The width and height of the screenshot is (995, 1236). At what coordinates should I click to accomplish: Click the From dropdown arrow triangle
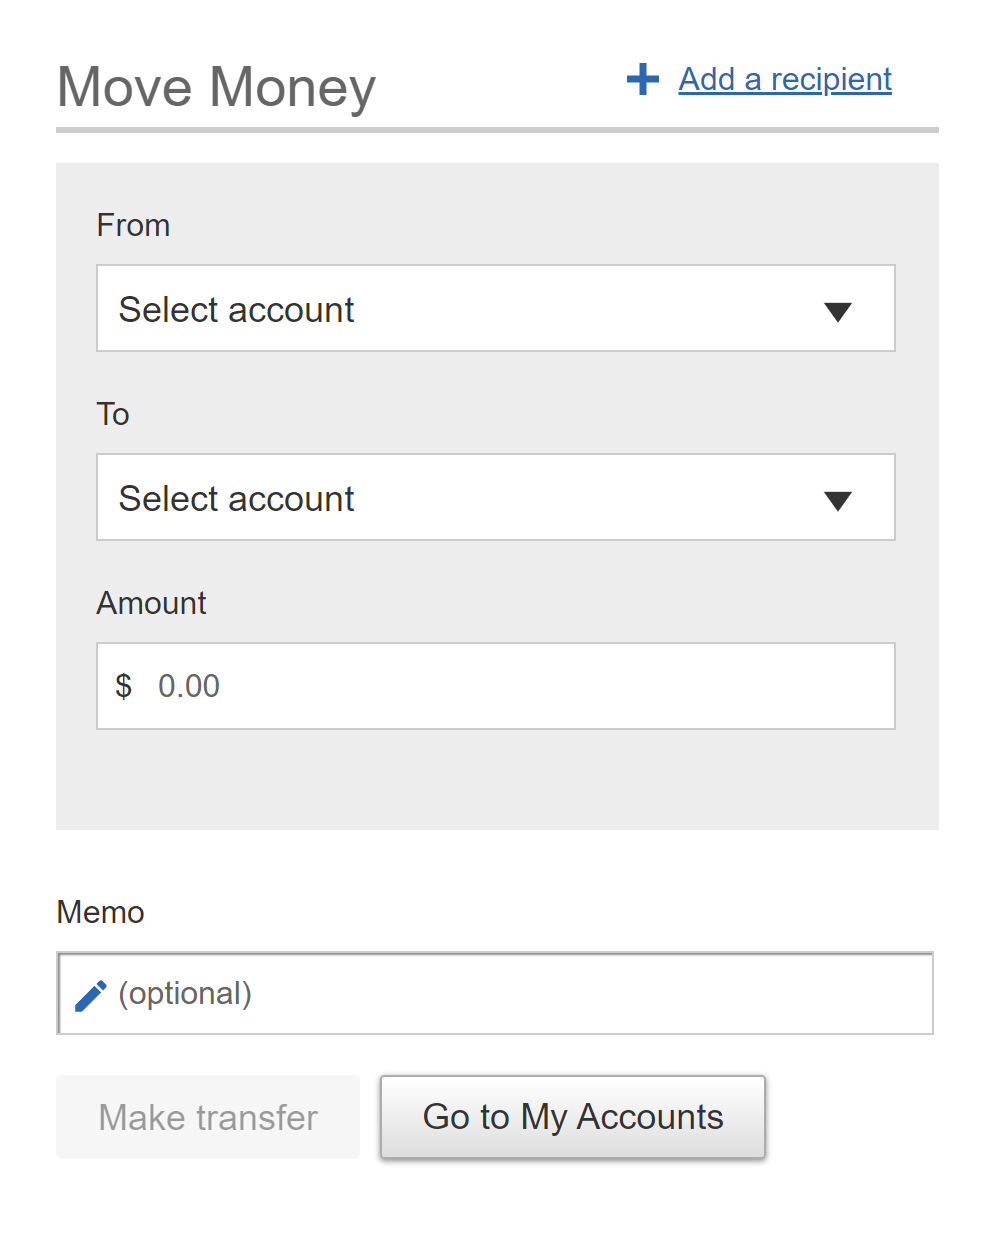pos(837,312)
